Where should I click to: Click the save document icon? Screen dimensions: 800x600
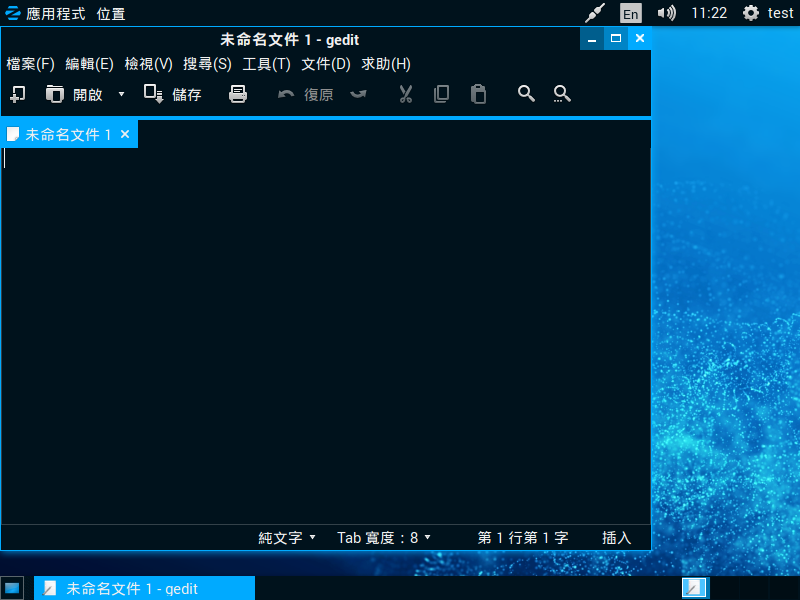154,94
